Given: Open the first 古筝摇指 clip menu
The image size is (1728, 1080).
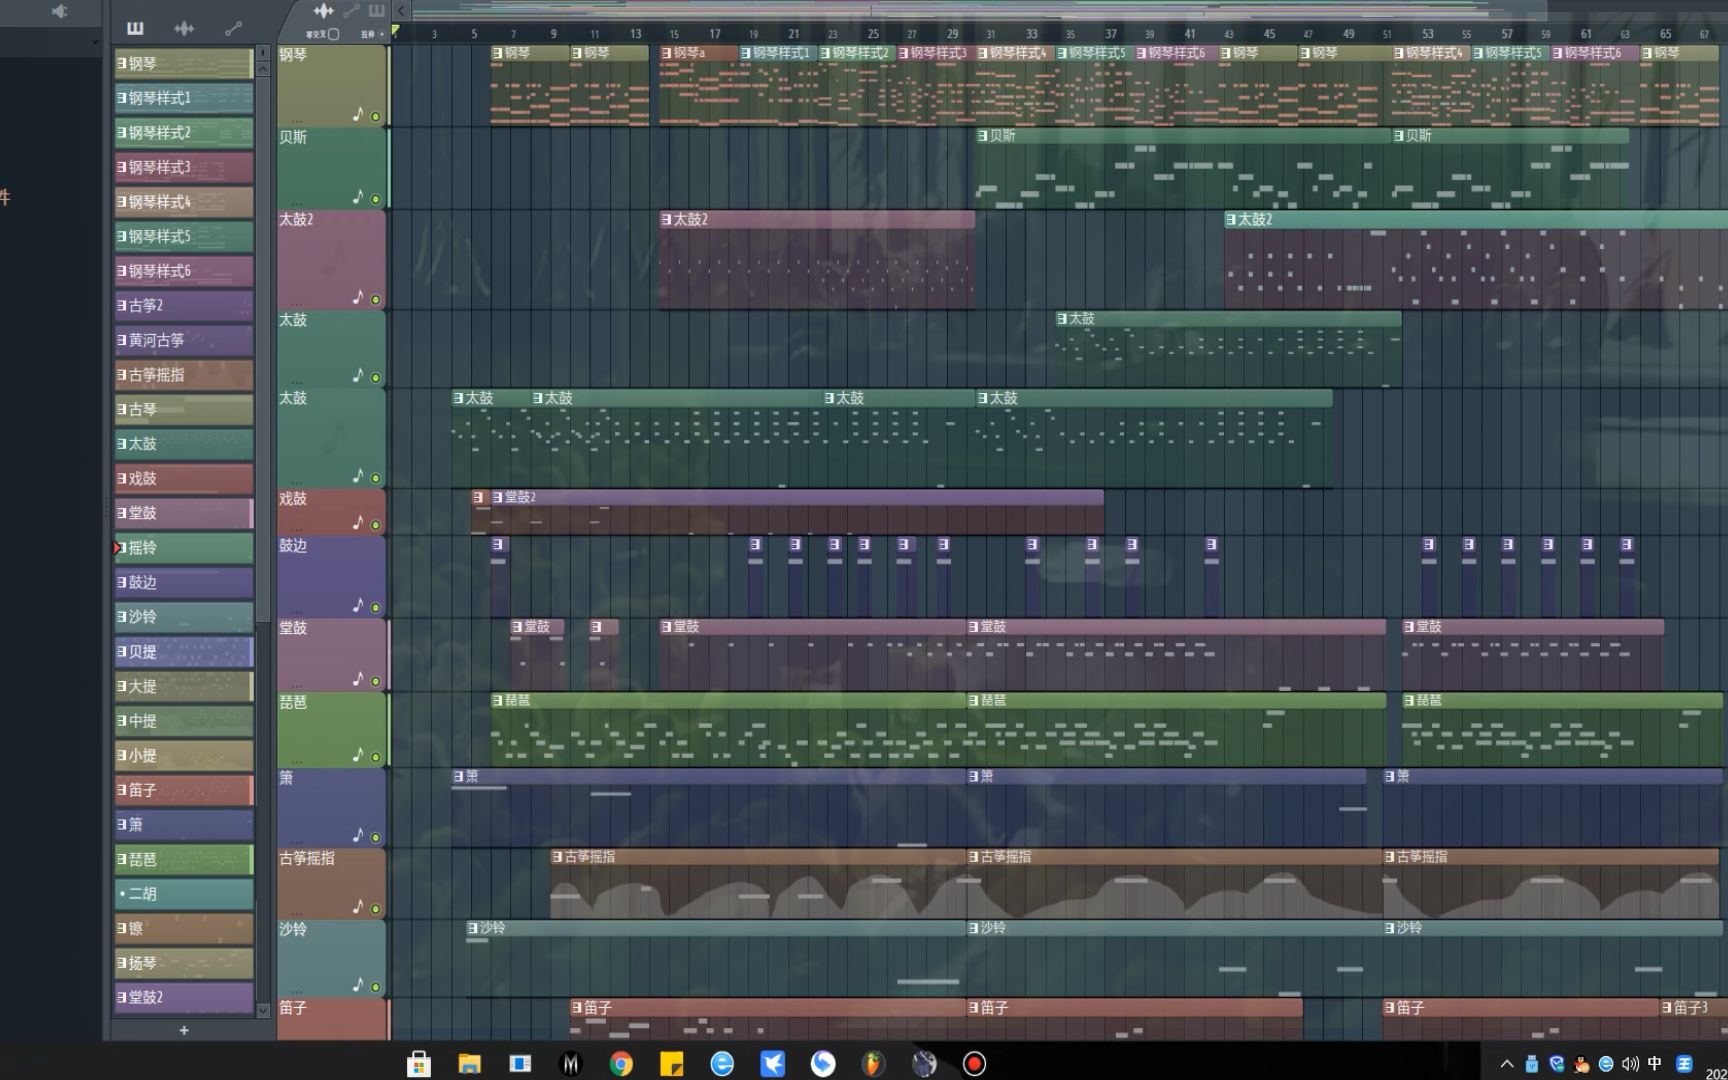Looking at the screenshot, I should 558,857.
